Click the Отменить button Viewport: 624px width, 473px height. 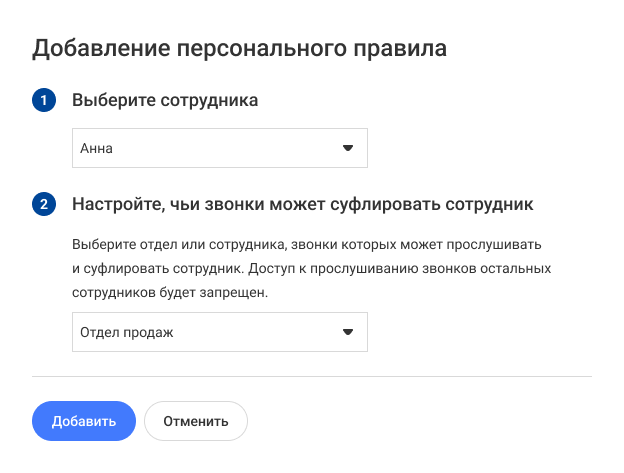pyautogui.click(x=196, y=421)
